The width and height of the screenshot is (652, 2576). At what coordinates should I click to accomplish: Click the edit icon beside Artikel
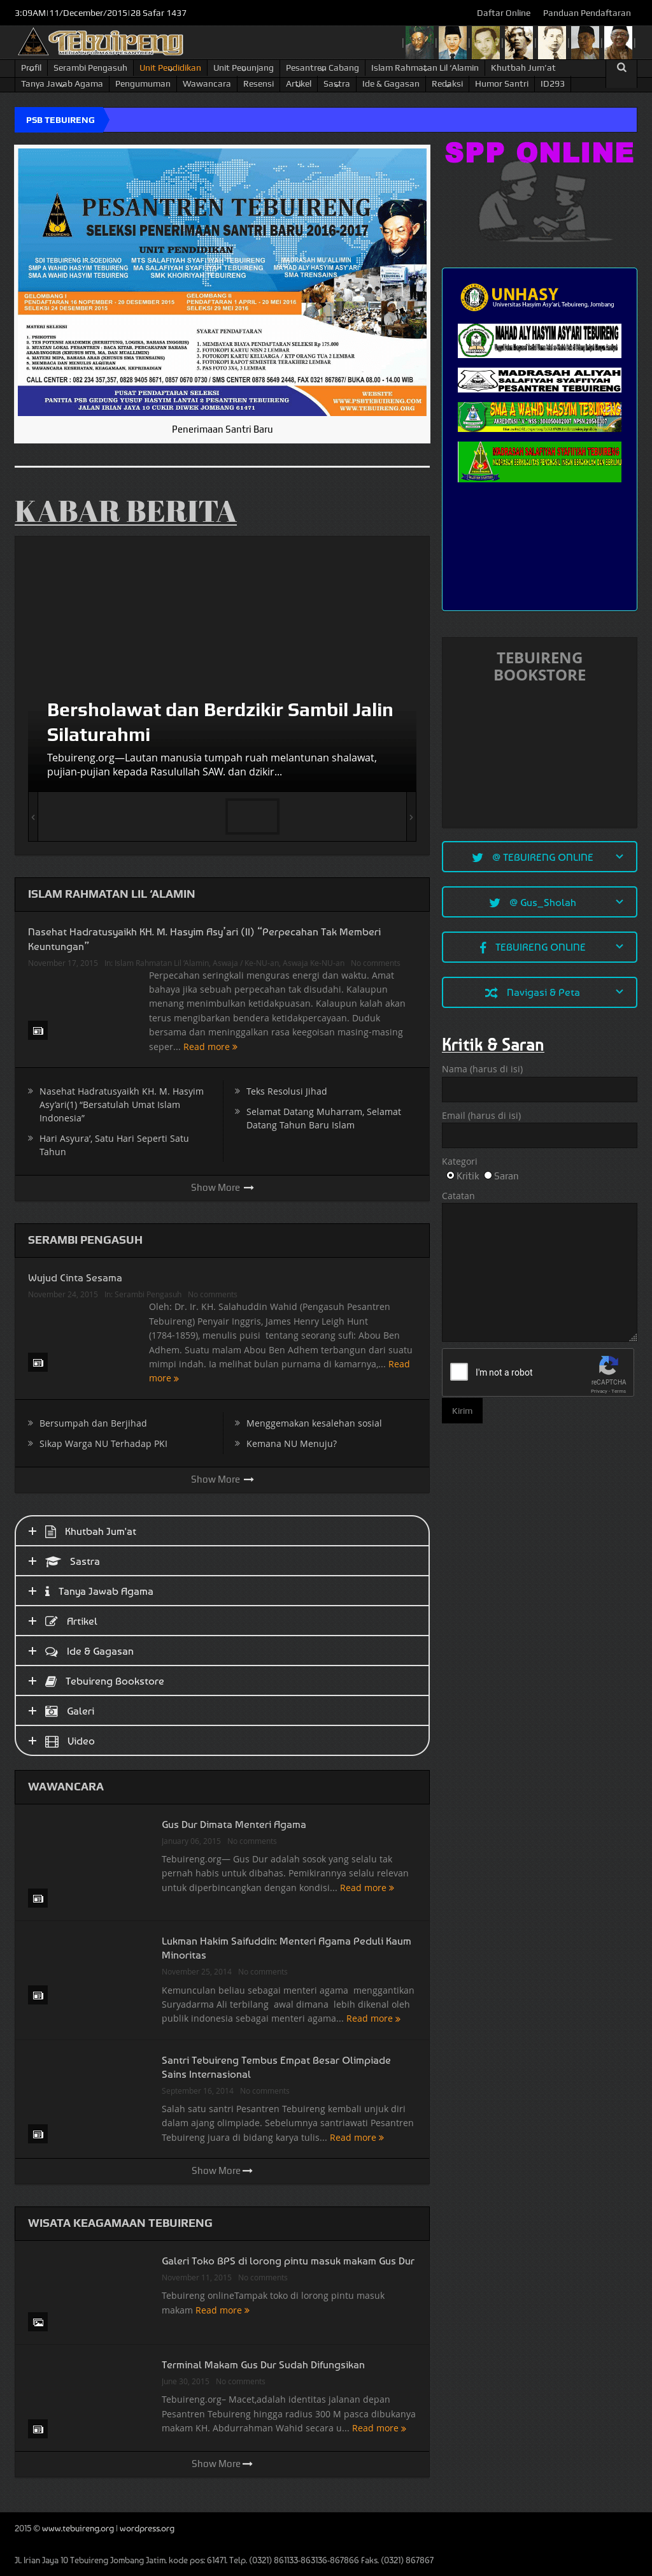click(x=52, y=1621)
